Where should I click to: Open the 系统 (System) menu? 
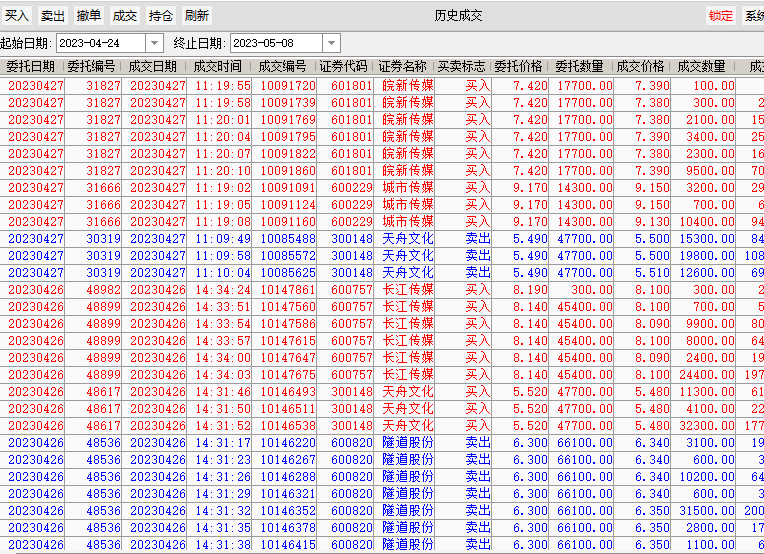tap(753, 16)
